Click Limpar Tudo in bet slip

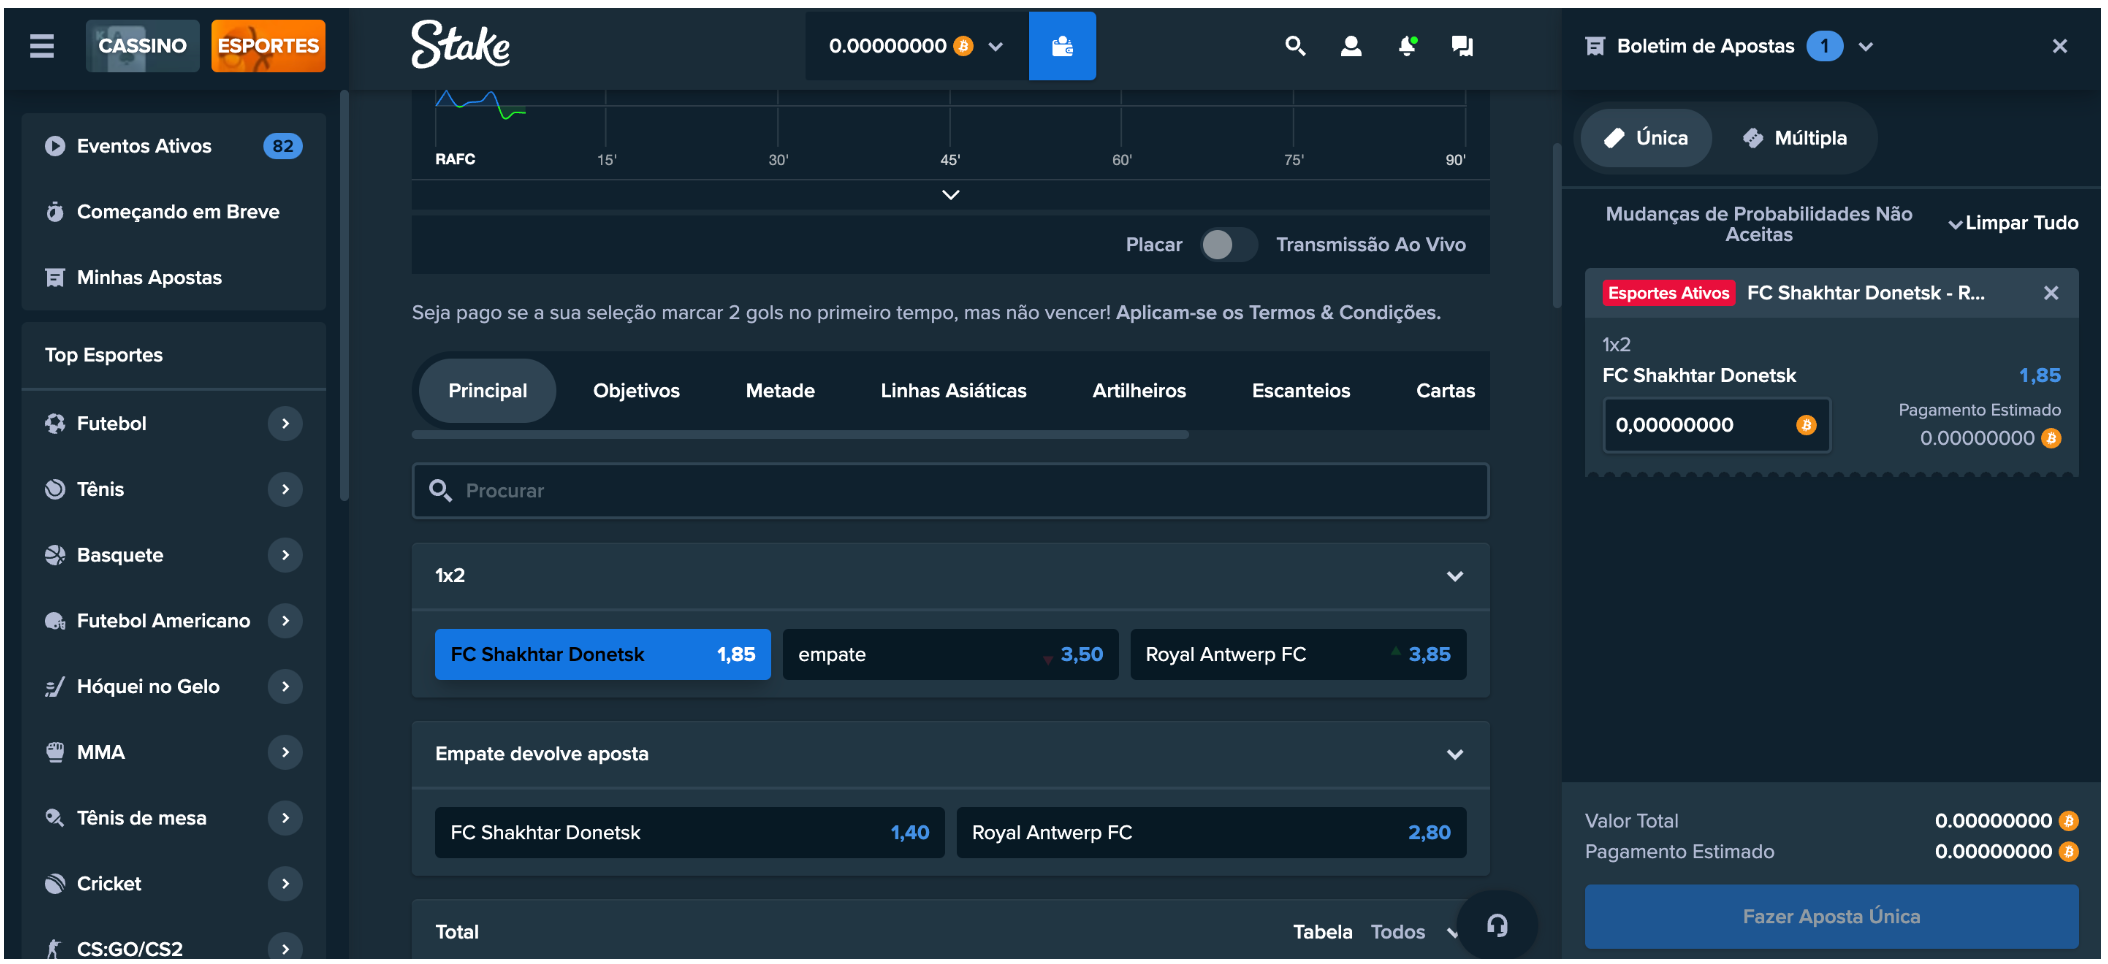tap(2022, 223)
